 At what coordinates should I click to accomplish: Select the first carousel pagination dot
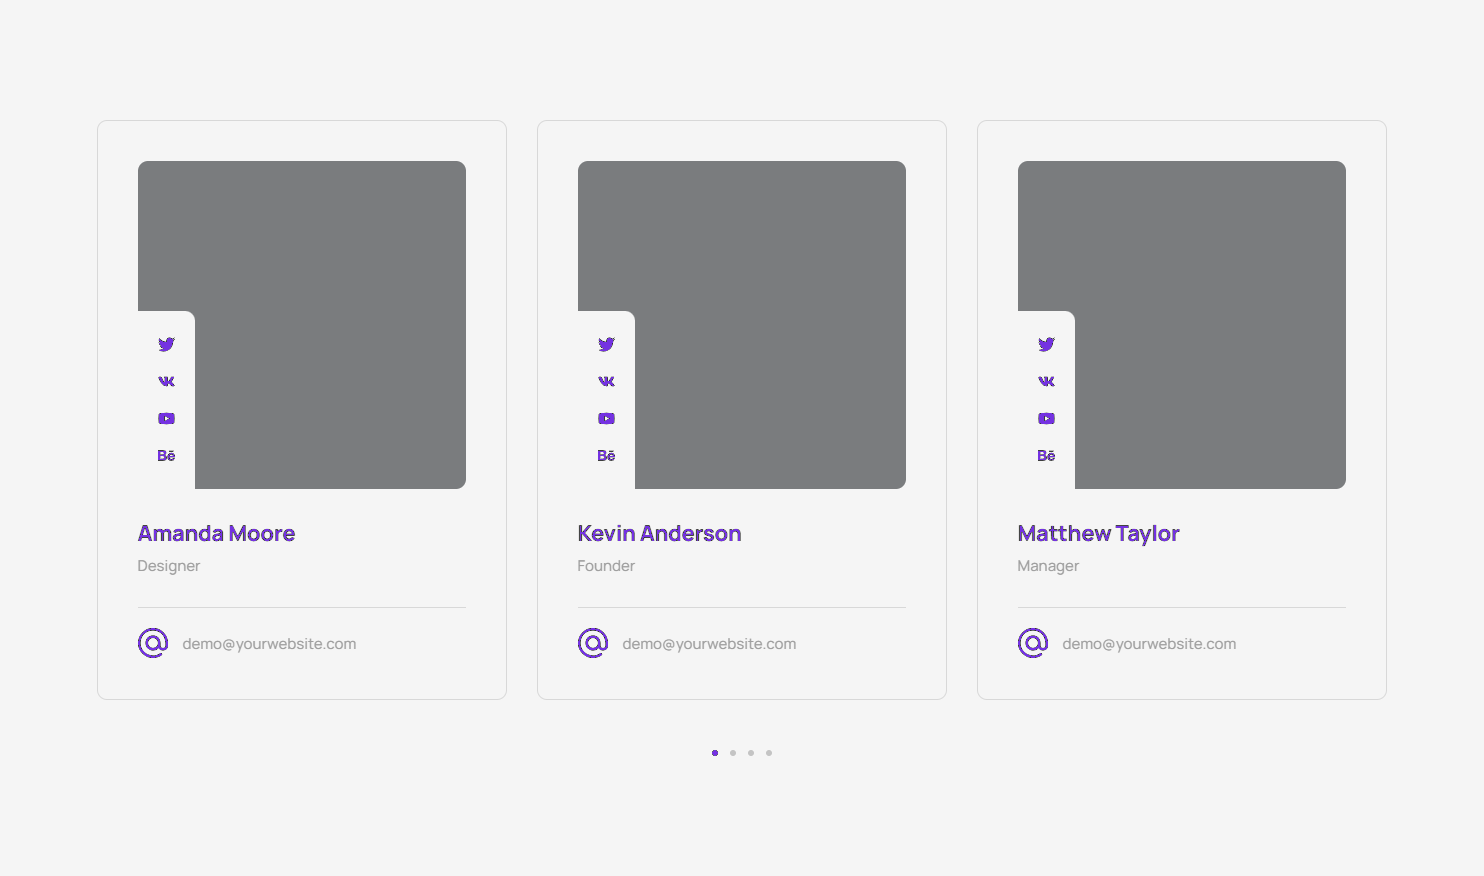click(715, 753)
